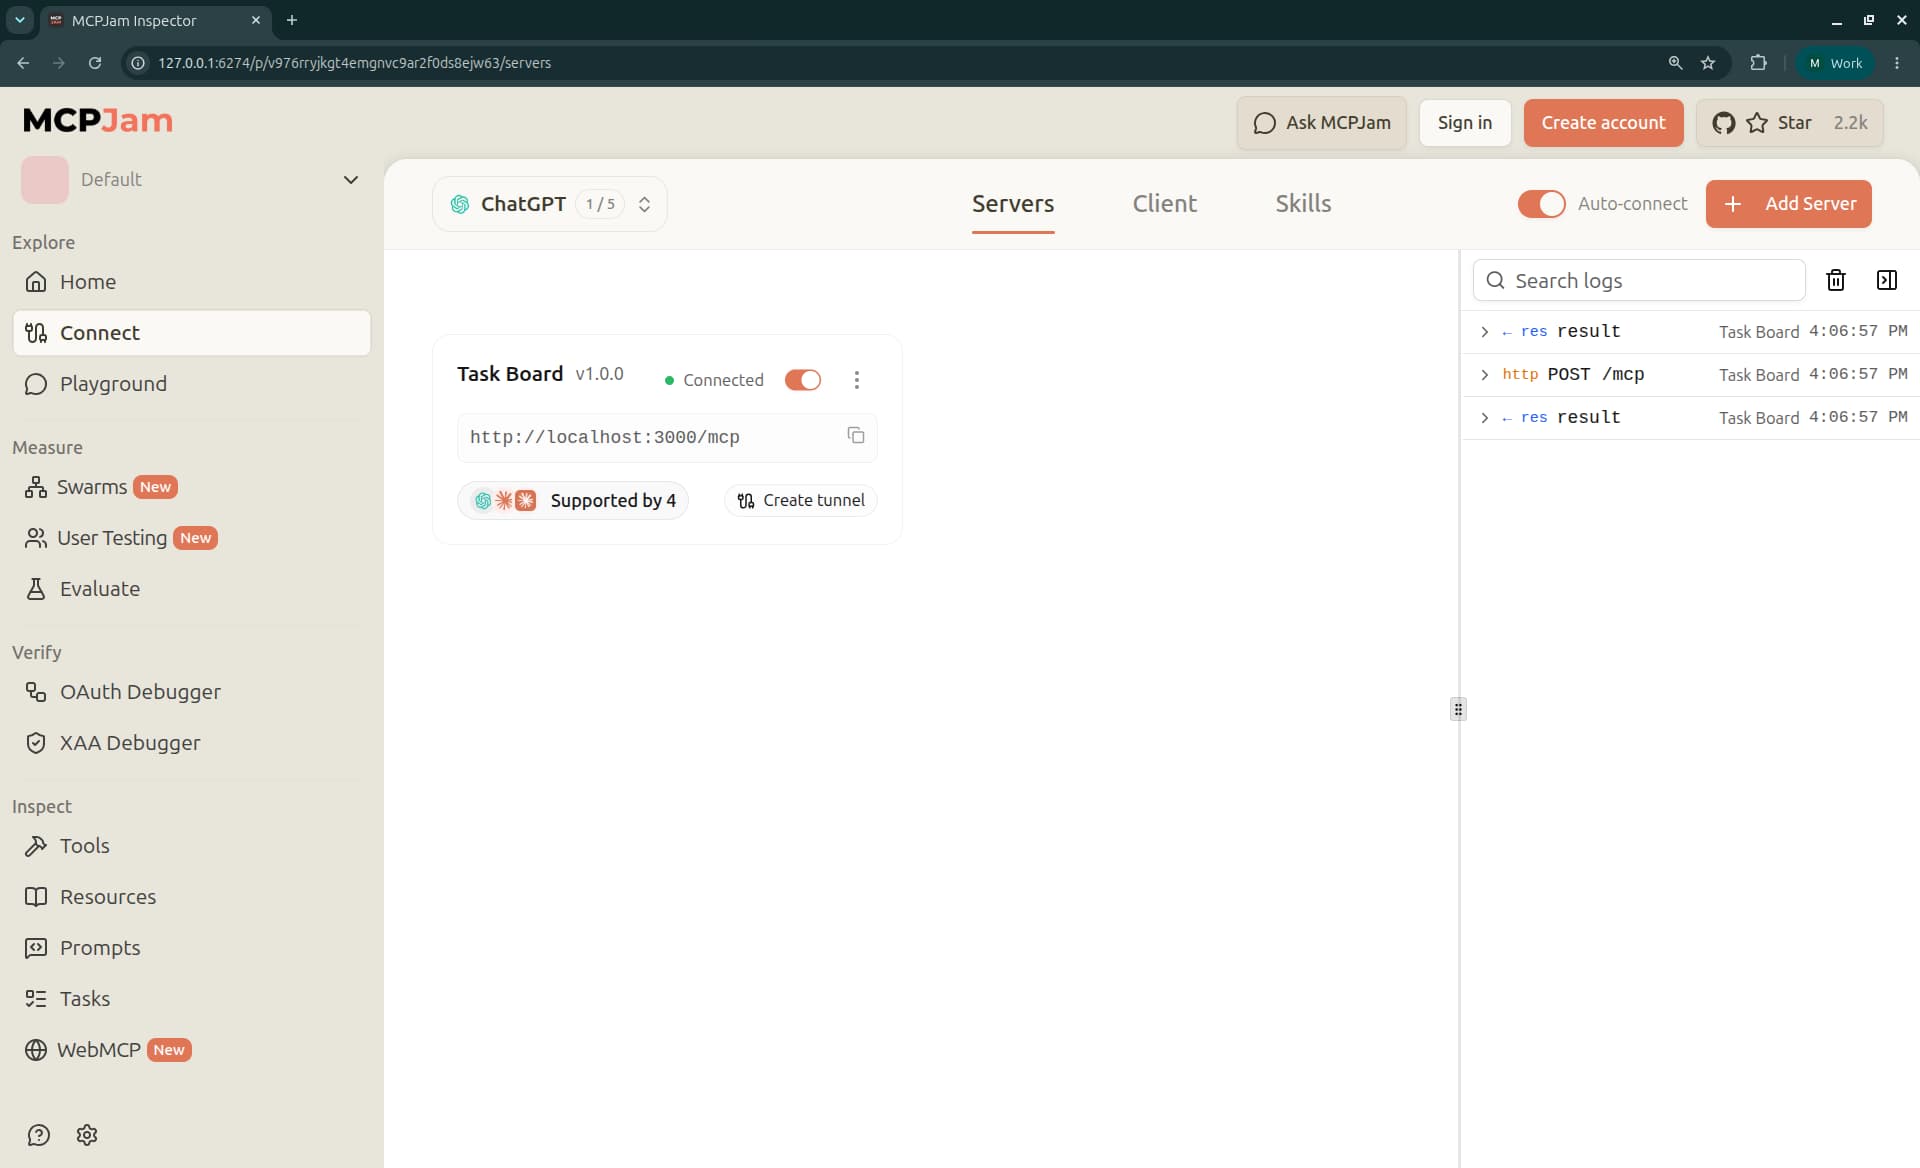Open settings gear at sidebar bottom

[87, 1135]
